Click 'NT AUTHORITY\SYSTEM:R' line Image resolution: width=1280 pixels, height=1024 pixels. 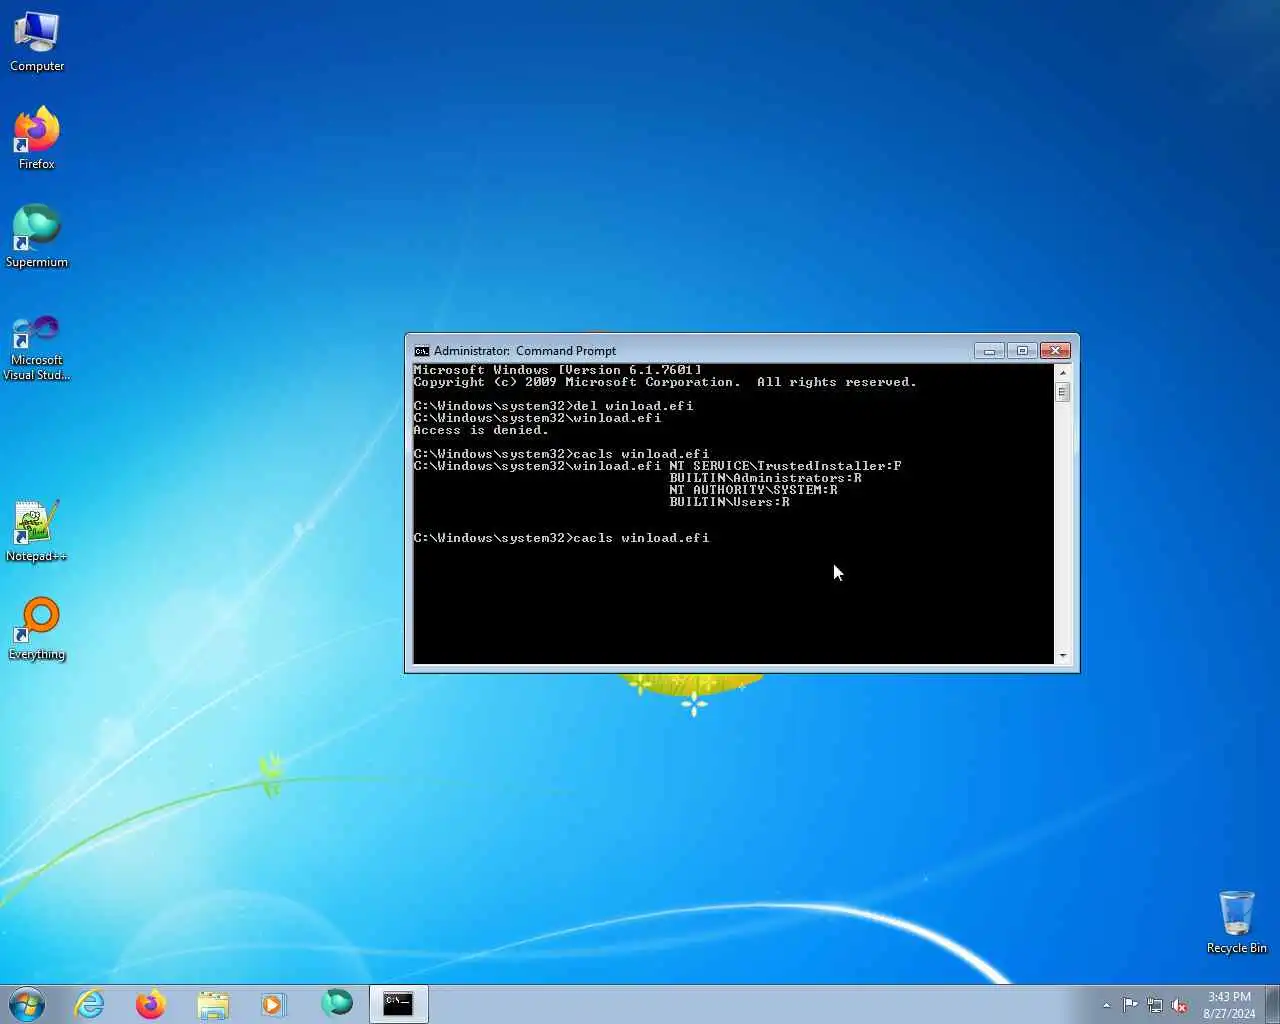coord(753,490)
